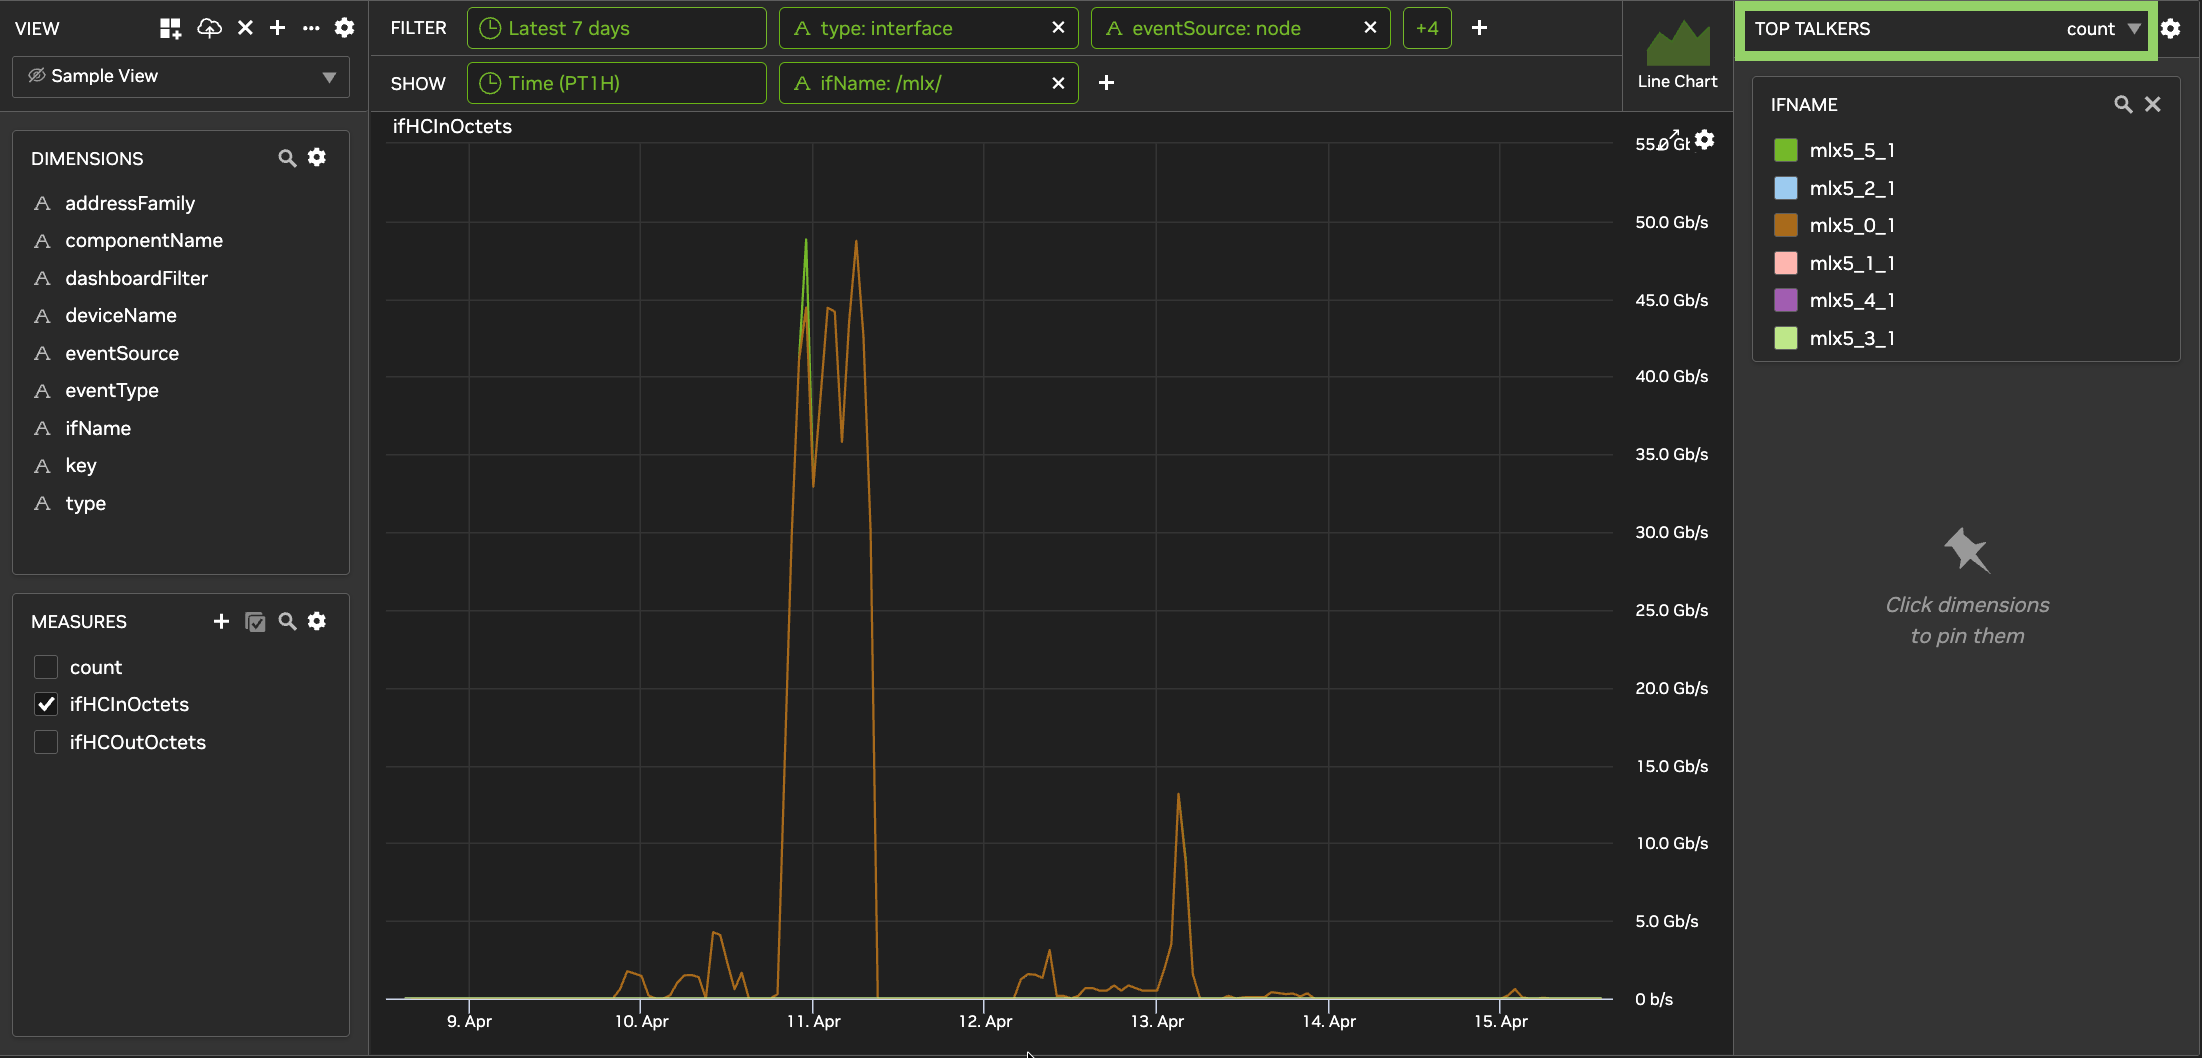This screenshot has height=1058, width=2202.
Task: Select the componentName dimension
Action: click(x=144, y=240)
